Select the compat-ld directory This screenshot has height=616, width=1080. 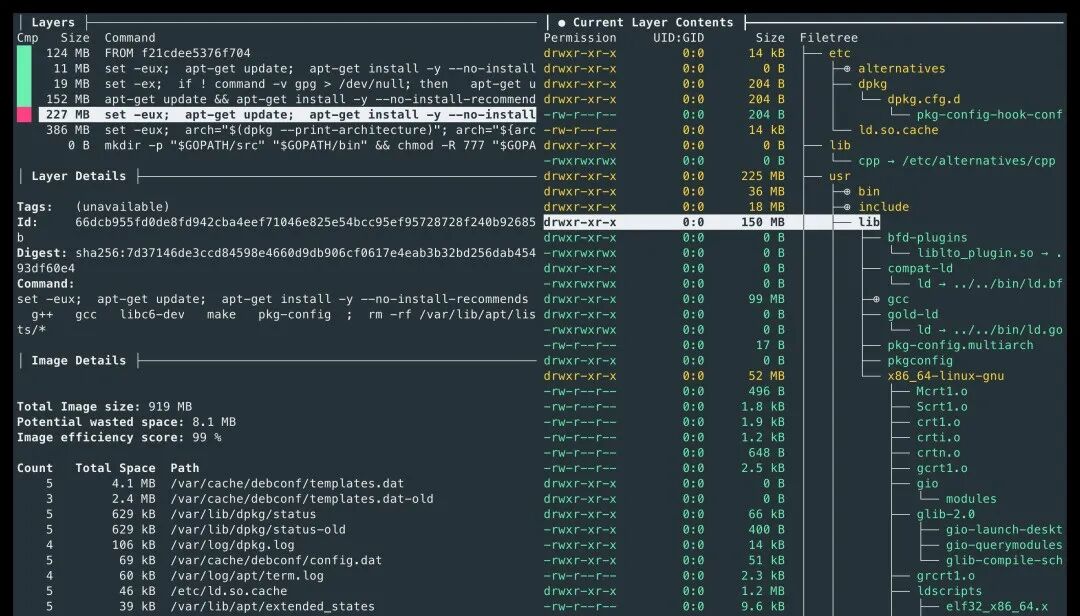[920, 268]
